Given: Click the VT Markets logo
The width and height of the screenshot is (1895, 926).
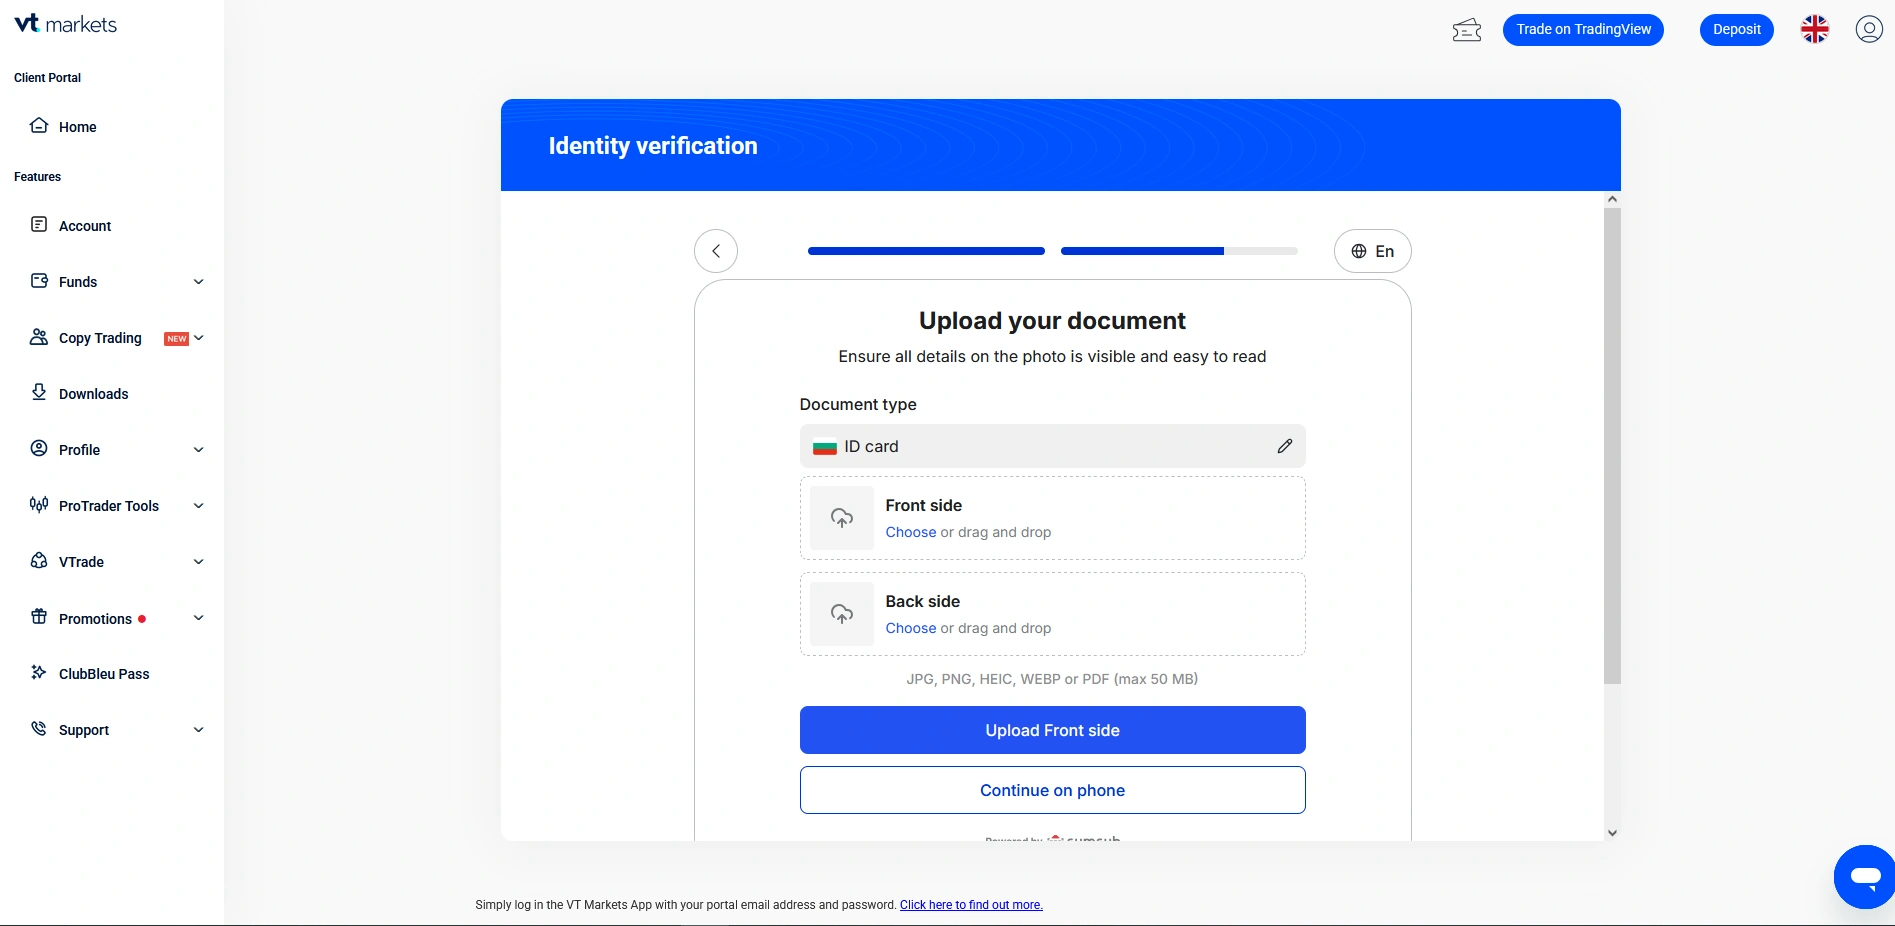Looking at the screenshot, I should coord(66,24).
